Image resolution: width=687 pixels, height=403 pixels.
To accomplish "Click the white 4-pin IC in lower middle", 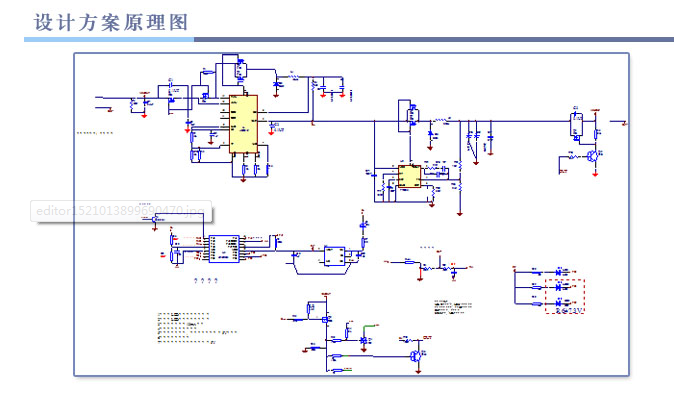I will (334, 256).
